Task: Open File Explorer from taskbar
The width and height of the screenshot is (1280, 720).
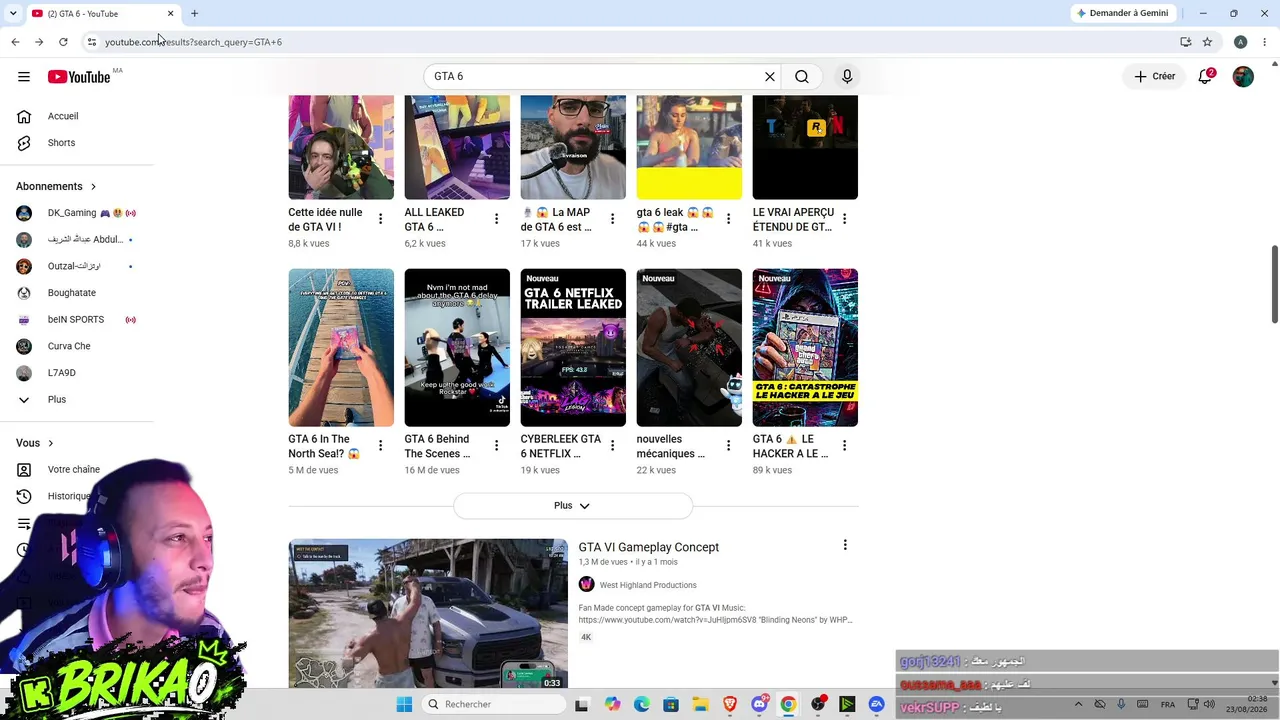Action: pyautogui.click(x=700, y=704)
